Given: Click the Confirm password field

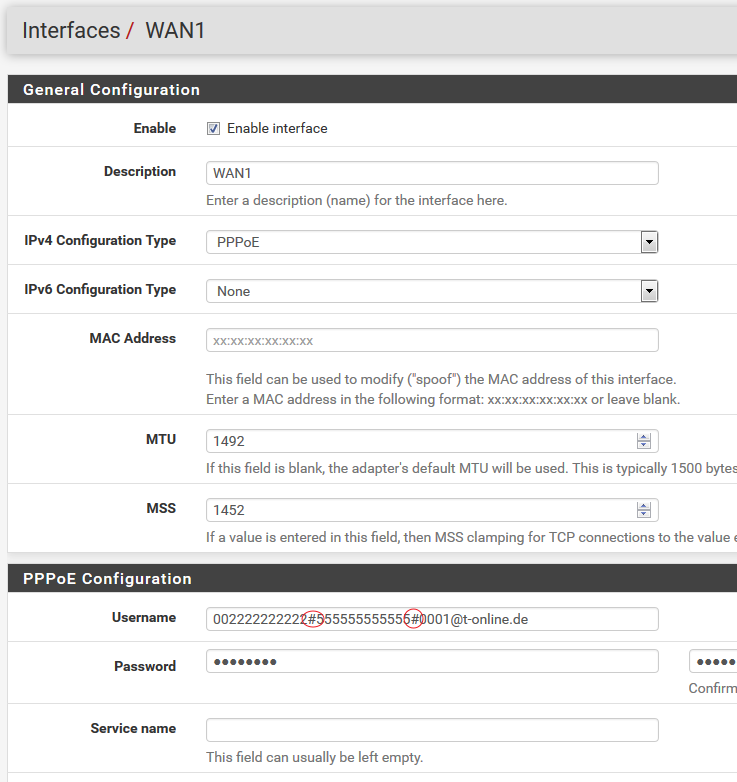Looking at the screenshot, I should [x=712, y=661].
